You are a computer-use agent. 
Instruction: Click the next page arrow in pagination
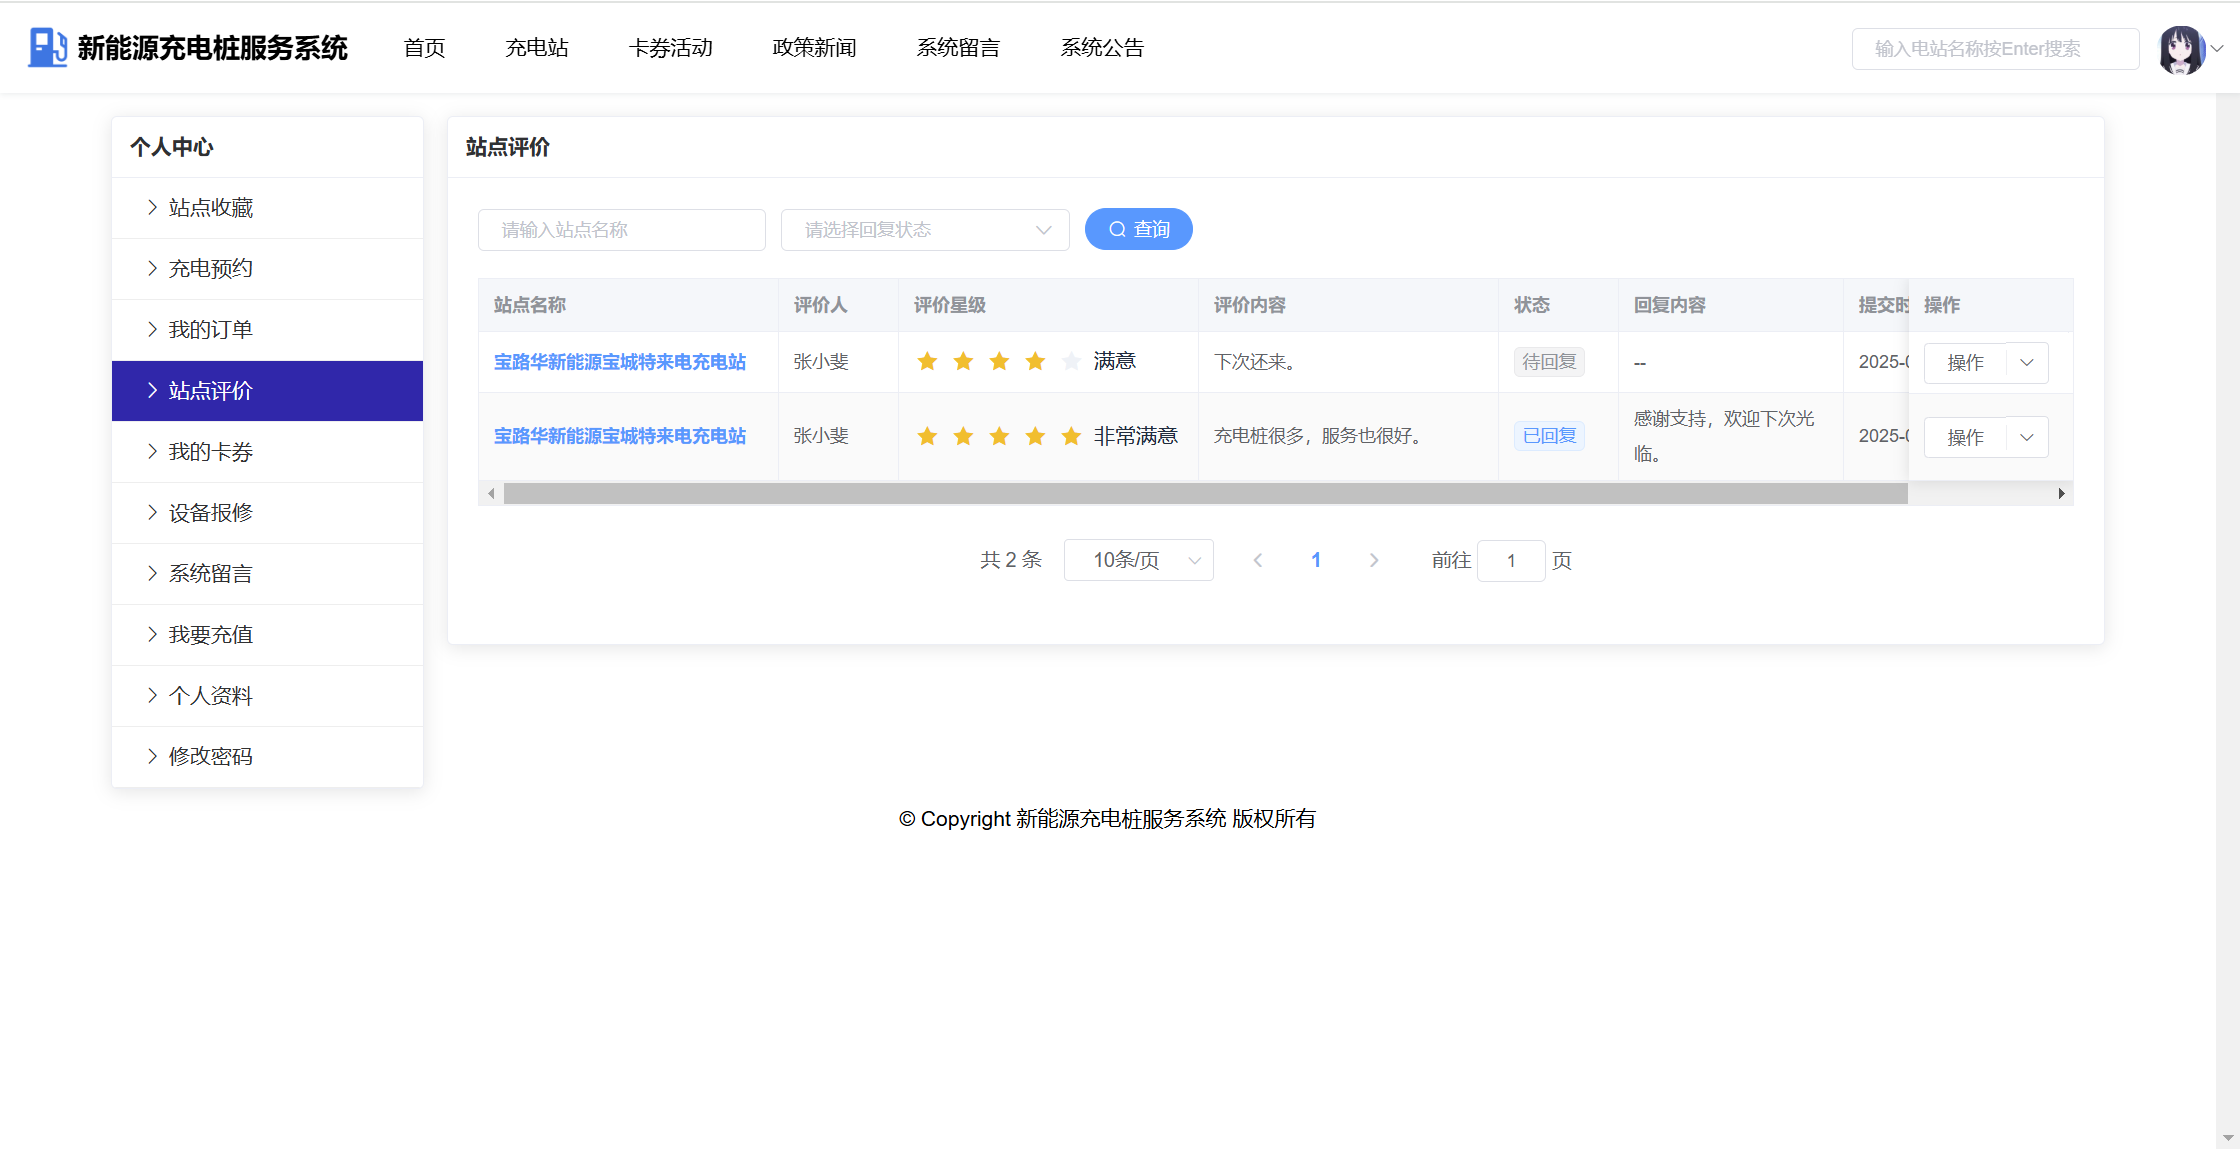tap(1374, 561)
